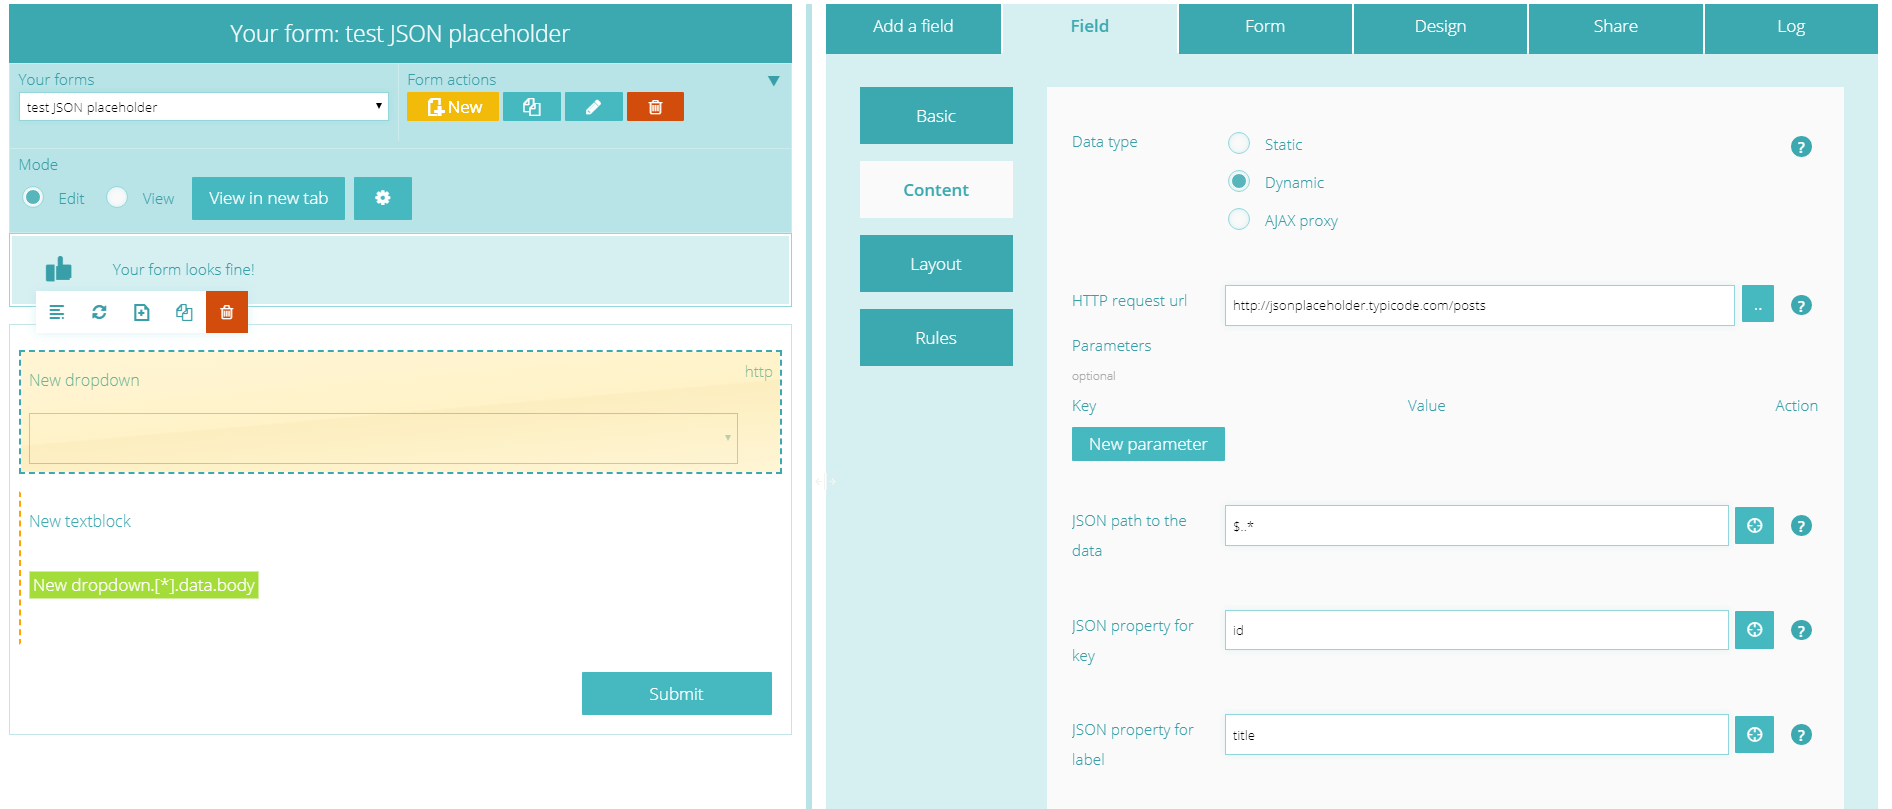Open the Your forms dropdown
The height and width of the screenshot is (809, 1892).
tap(204, 106)
